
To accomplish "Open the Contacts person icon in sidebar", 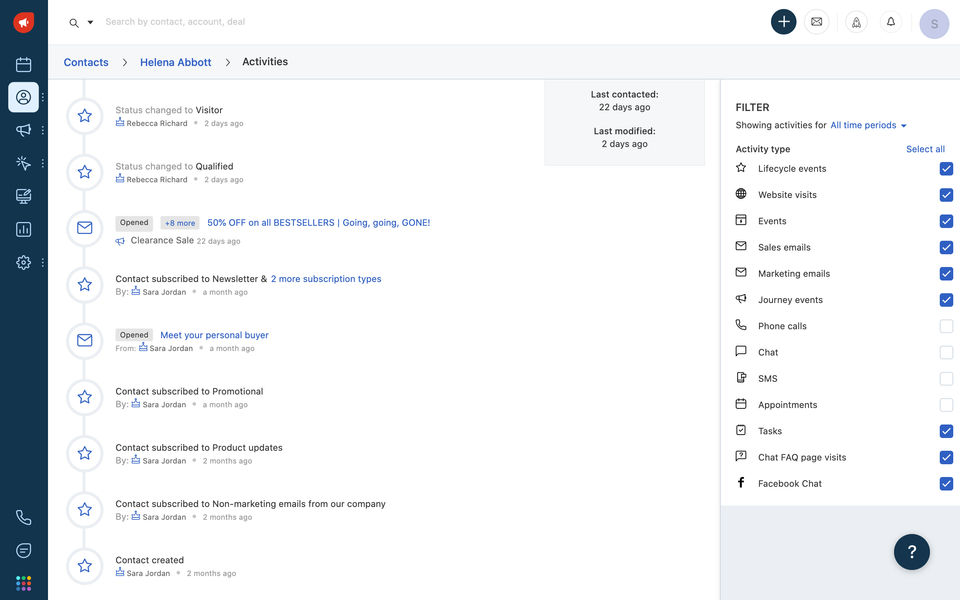I will pyautogui.click(x=23, y=97).
